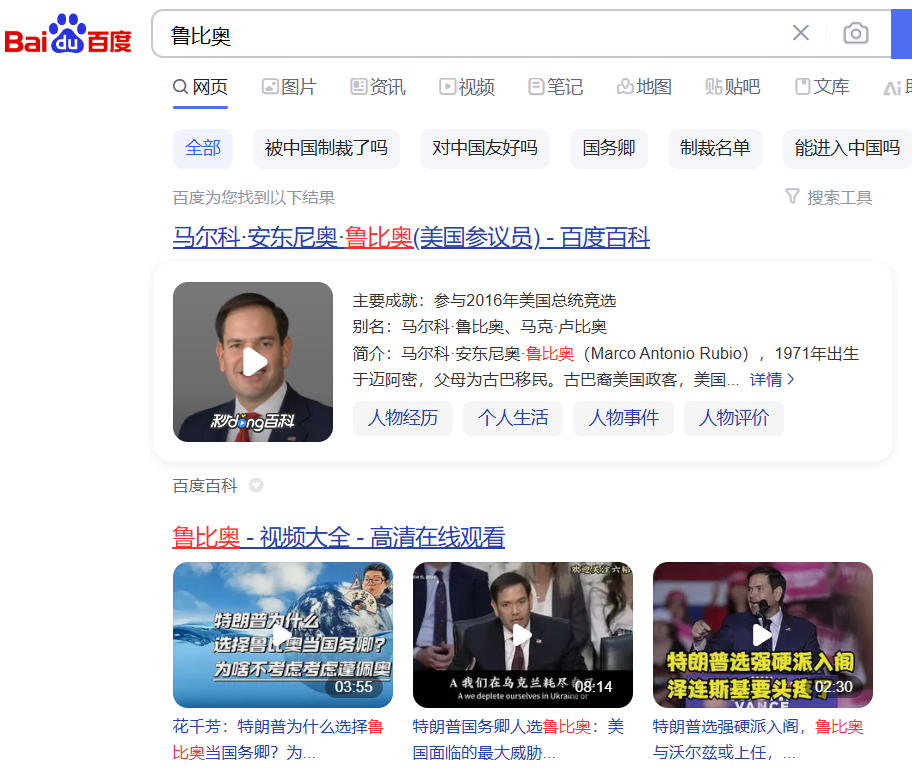The width and height of the screenshot is (912, 768).
Task: Click the 百度为您找到以下结果 text
Action: [254, 198]
